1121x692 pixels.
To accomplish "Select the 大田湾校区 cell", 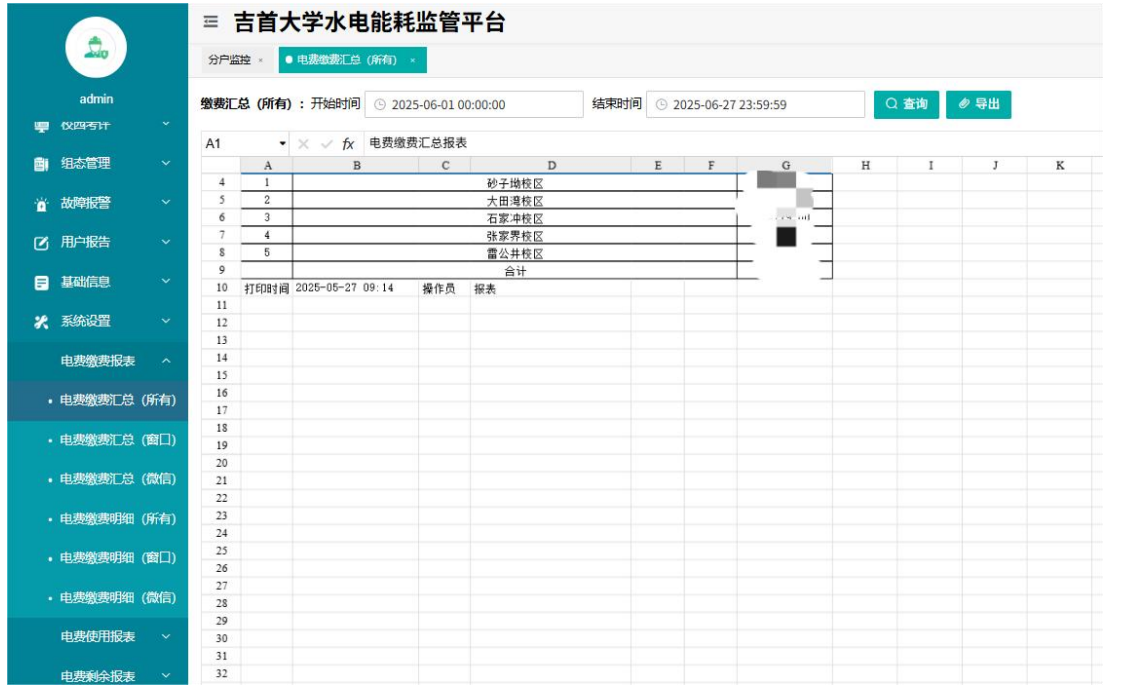I will point(515,201).
